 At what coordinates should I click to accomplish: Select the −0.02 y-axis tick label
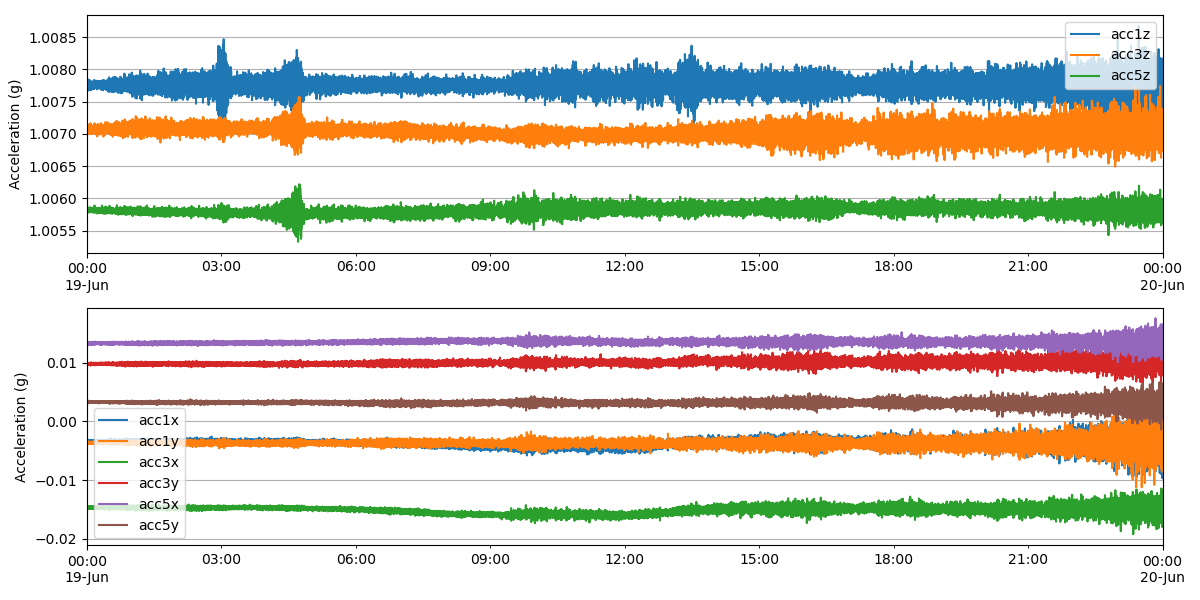[58, 540]
